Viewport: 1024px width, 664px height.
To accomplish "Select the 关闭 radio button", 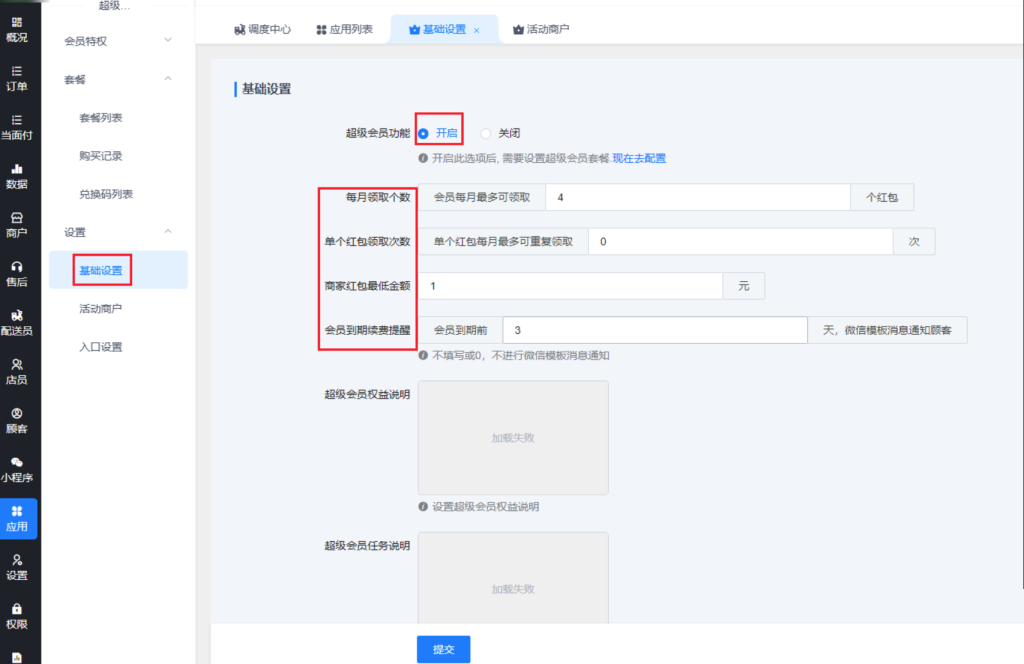I will point(486,133).
